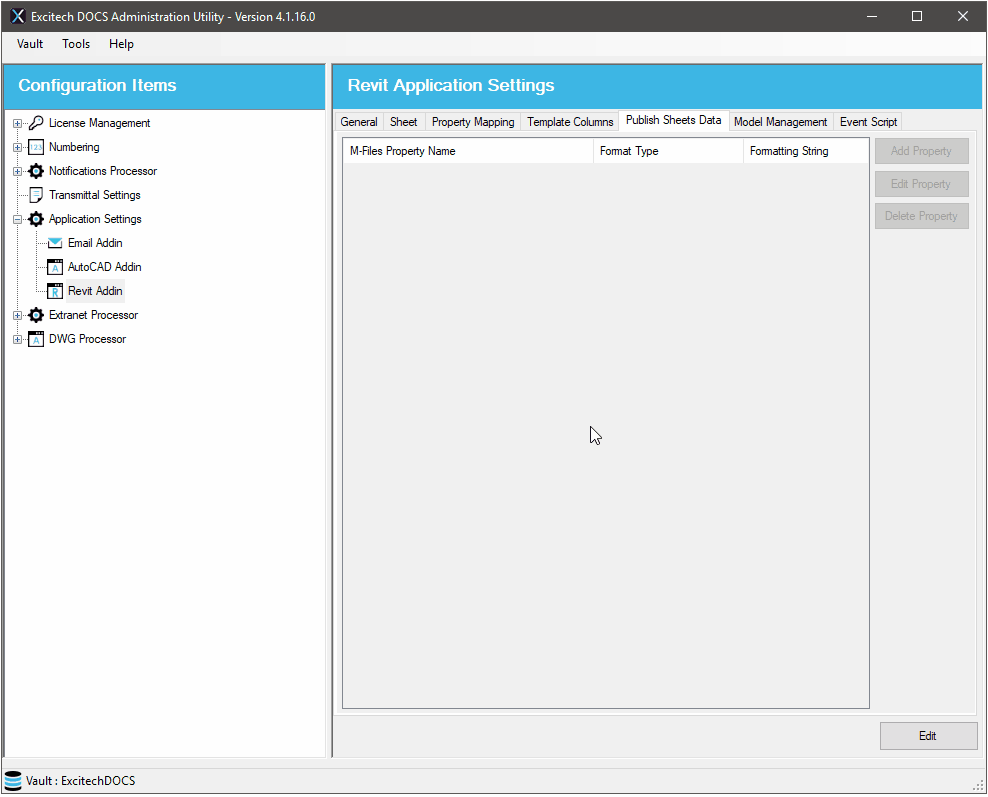The height and width of the screenshot is (797, 988).
Task: Select the DWG Processor icon
Action: pos(36,339)
